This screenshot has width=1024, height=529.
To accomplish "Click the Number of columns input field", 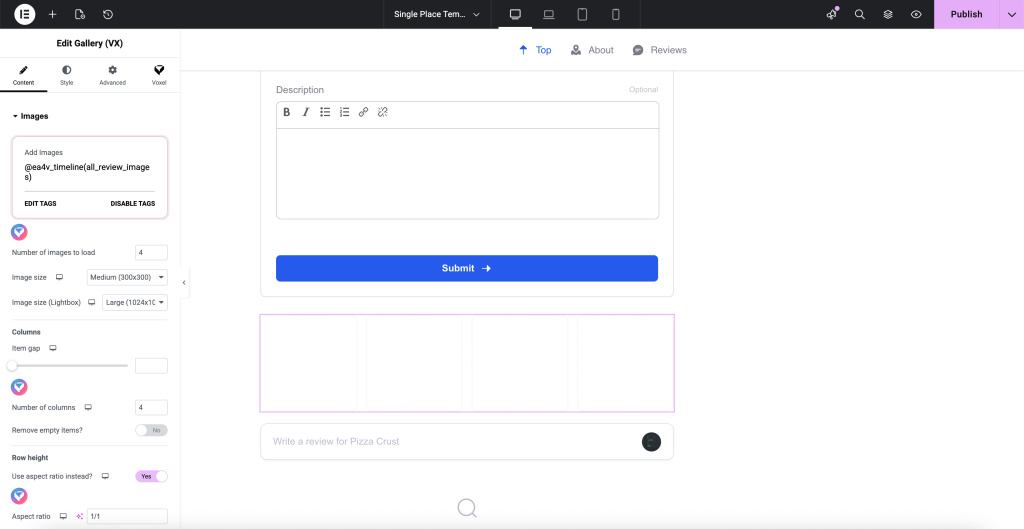I will point(151,408).
